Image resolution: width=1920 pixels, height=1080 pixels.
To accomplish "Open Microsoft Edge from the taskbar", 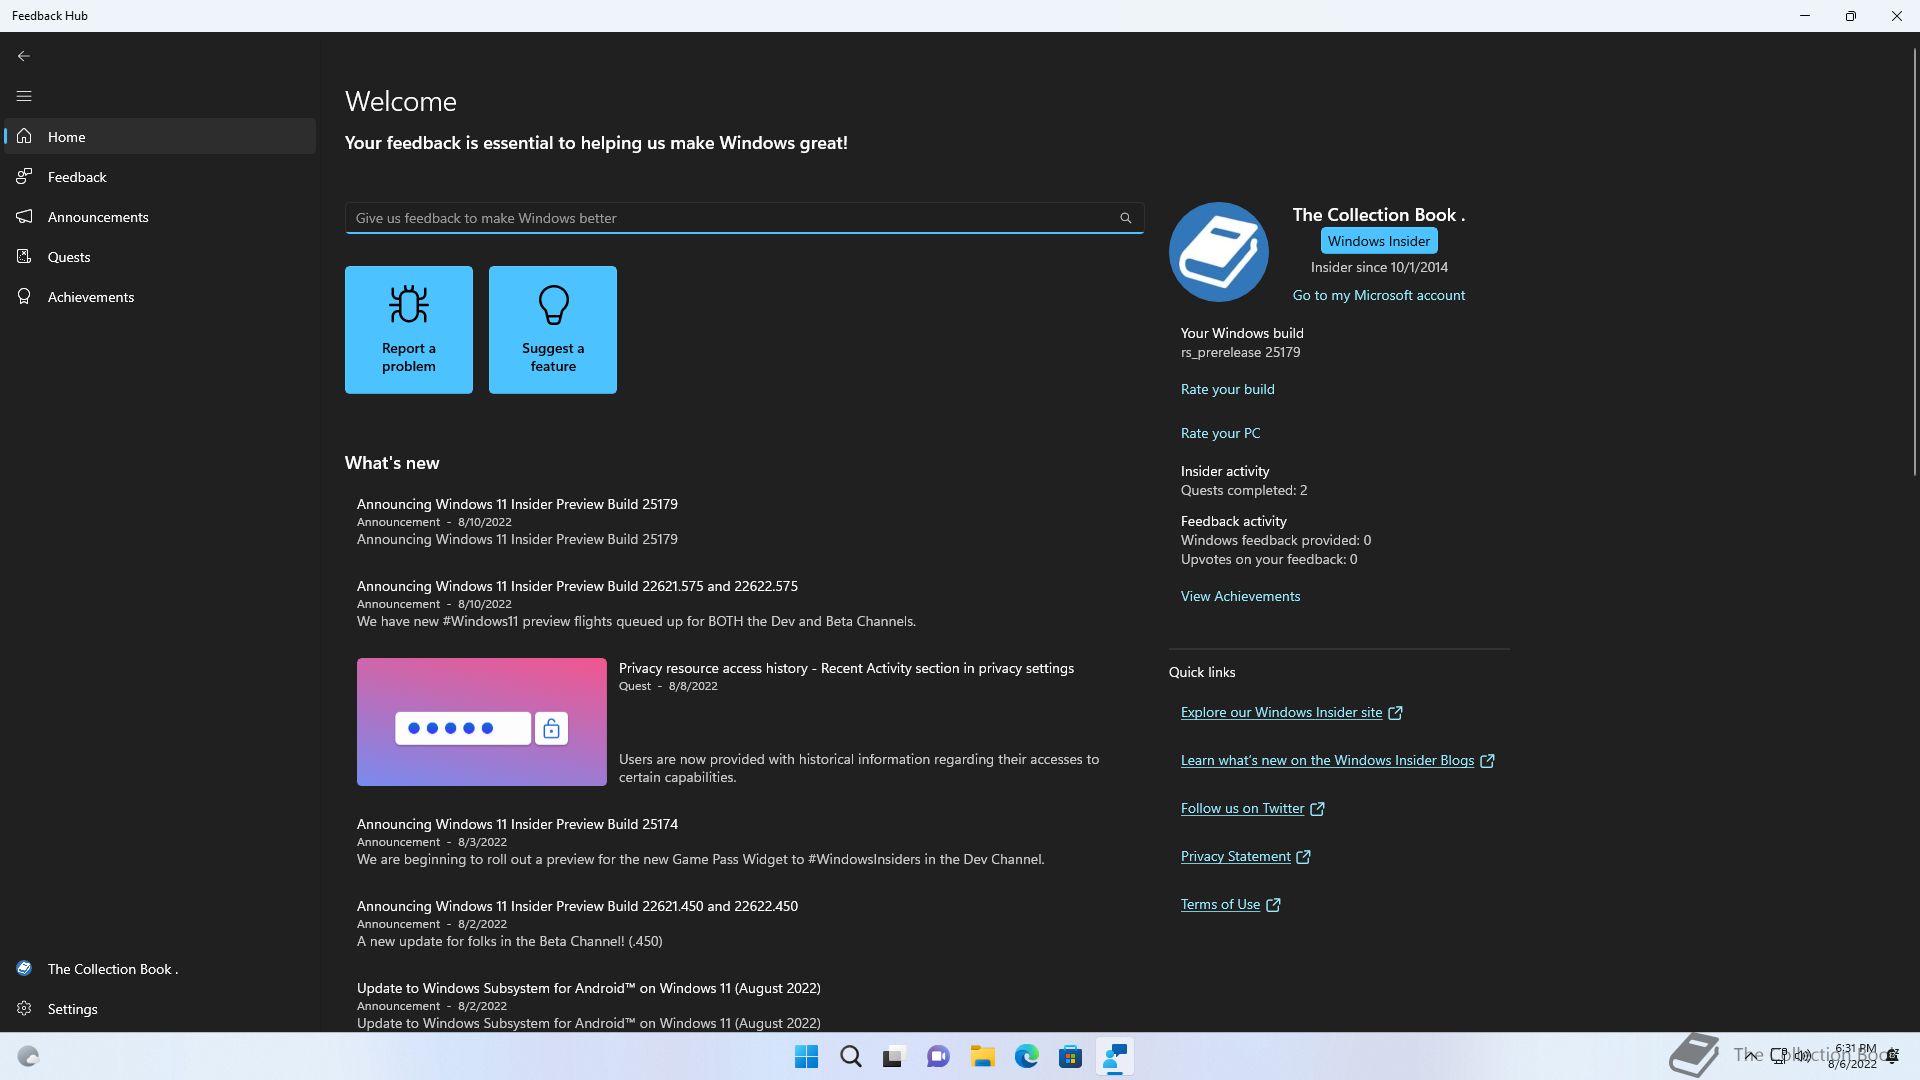I will pyautogui.click(x=1026, y=1056).
